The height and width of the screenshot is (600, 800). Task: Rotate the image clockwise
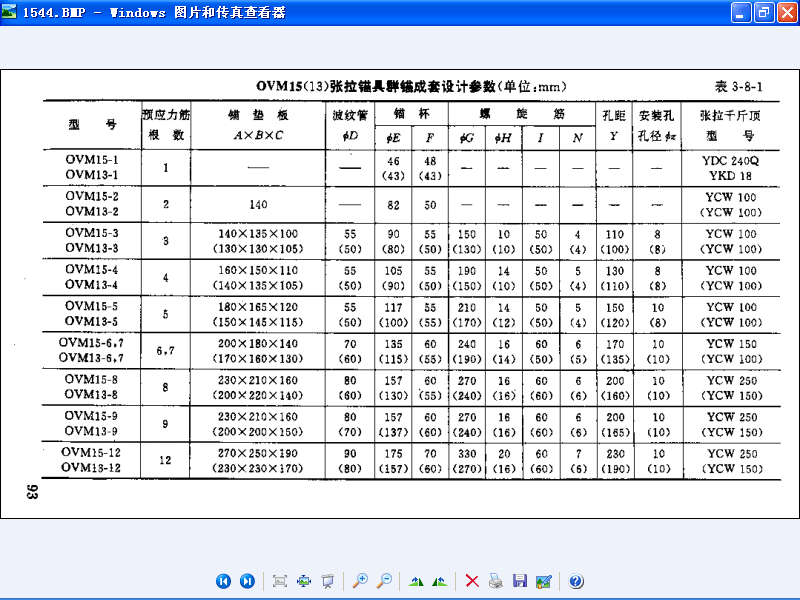[416, 581]
